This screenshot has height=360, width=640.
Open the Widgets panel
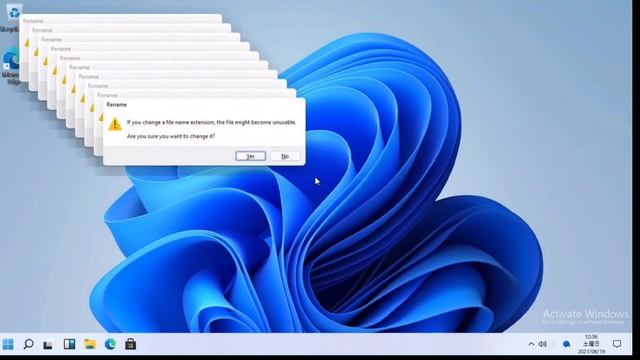click(x=69, y=344)
